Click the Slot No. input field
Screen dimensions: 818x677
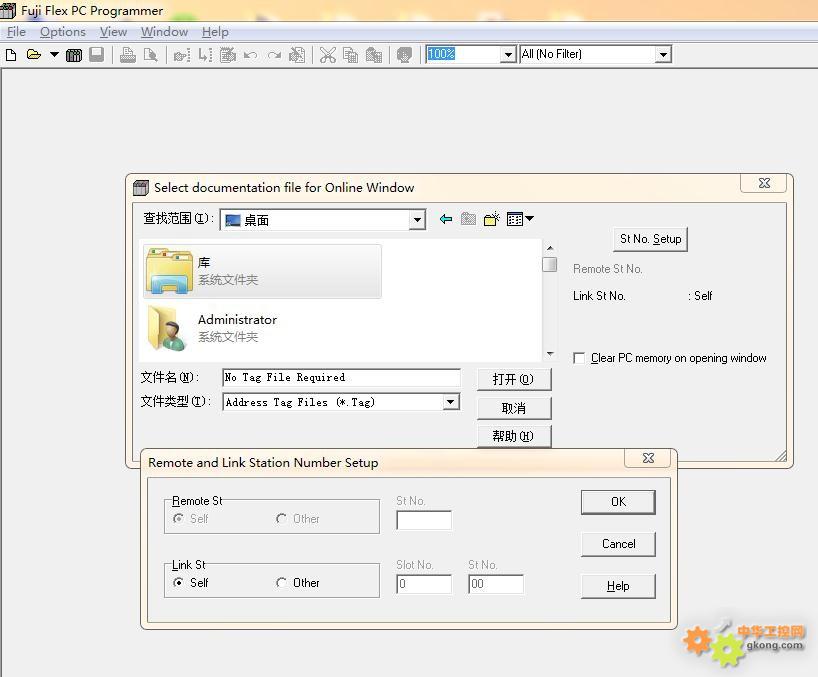click(424, 584)
